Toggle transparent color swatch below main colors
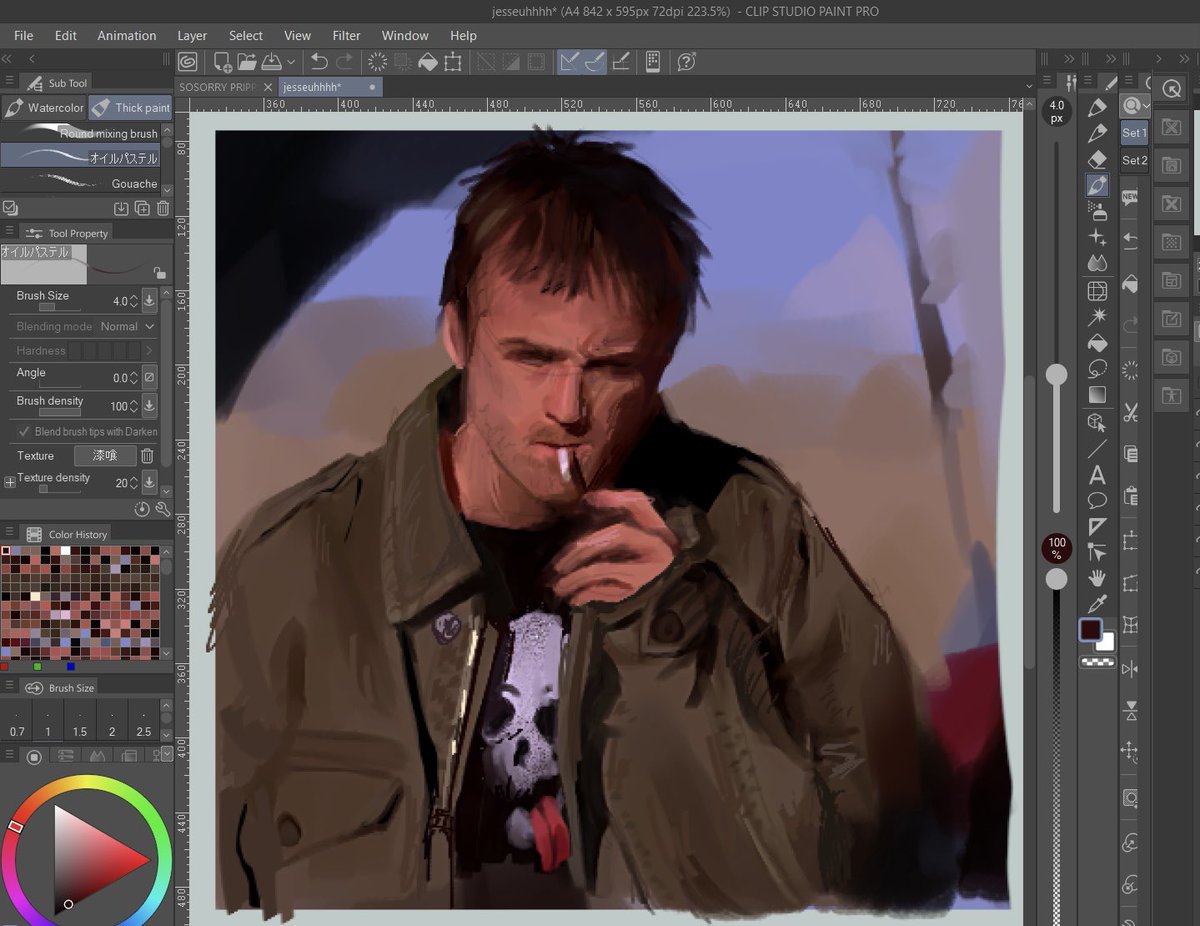 click(1098, 661)
